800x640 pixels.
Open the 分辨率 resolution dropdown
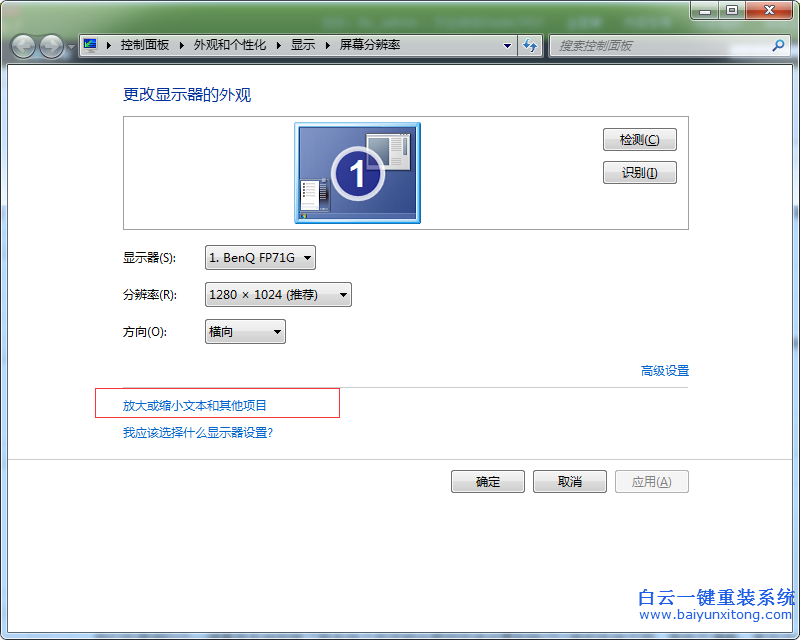(x=277, y=294)
